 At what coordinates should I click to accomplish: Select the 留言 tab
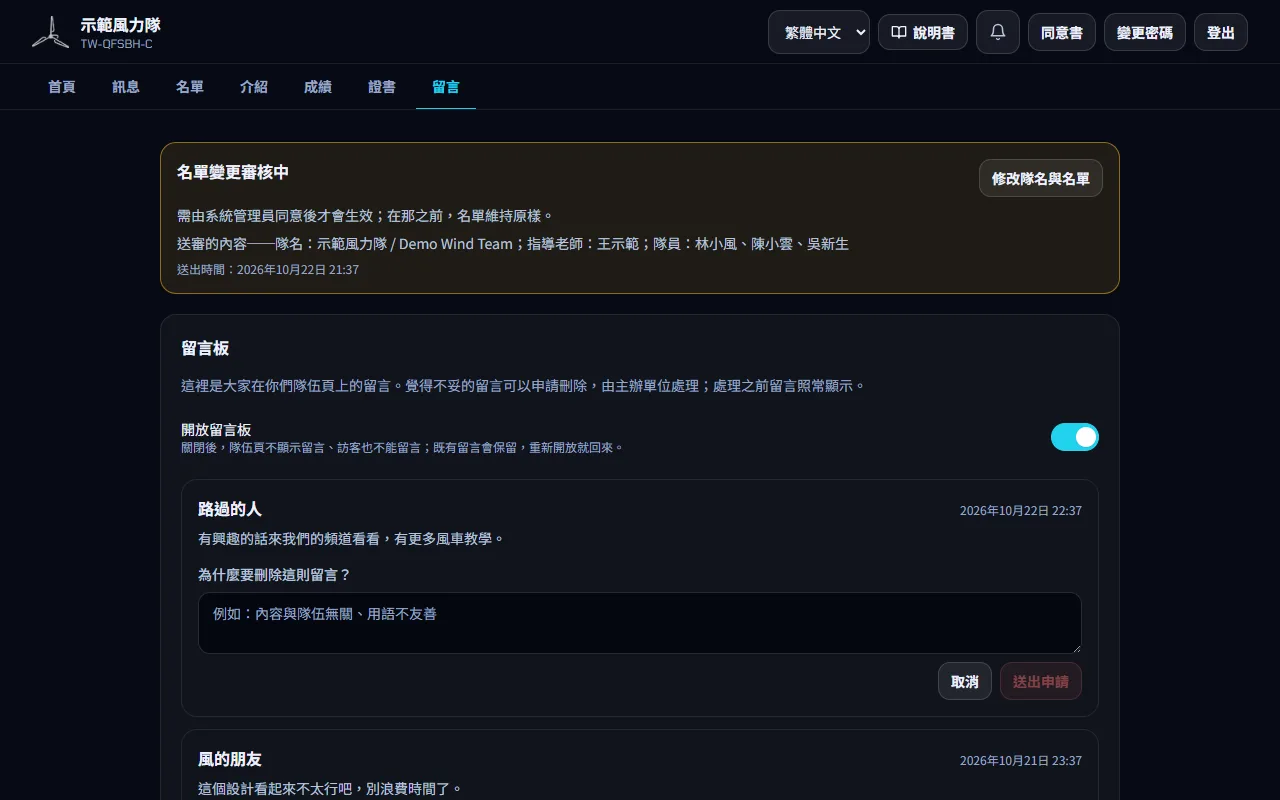coord(446,87)
